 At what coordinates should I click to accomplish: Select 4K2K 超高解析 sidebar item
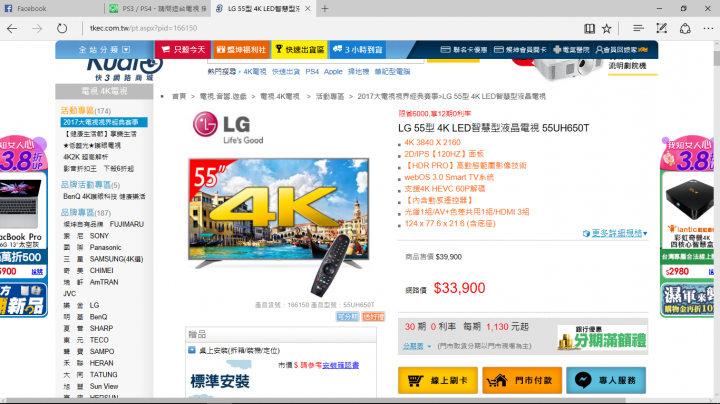pos(86,157)
